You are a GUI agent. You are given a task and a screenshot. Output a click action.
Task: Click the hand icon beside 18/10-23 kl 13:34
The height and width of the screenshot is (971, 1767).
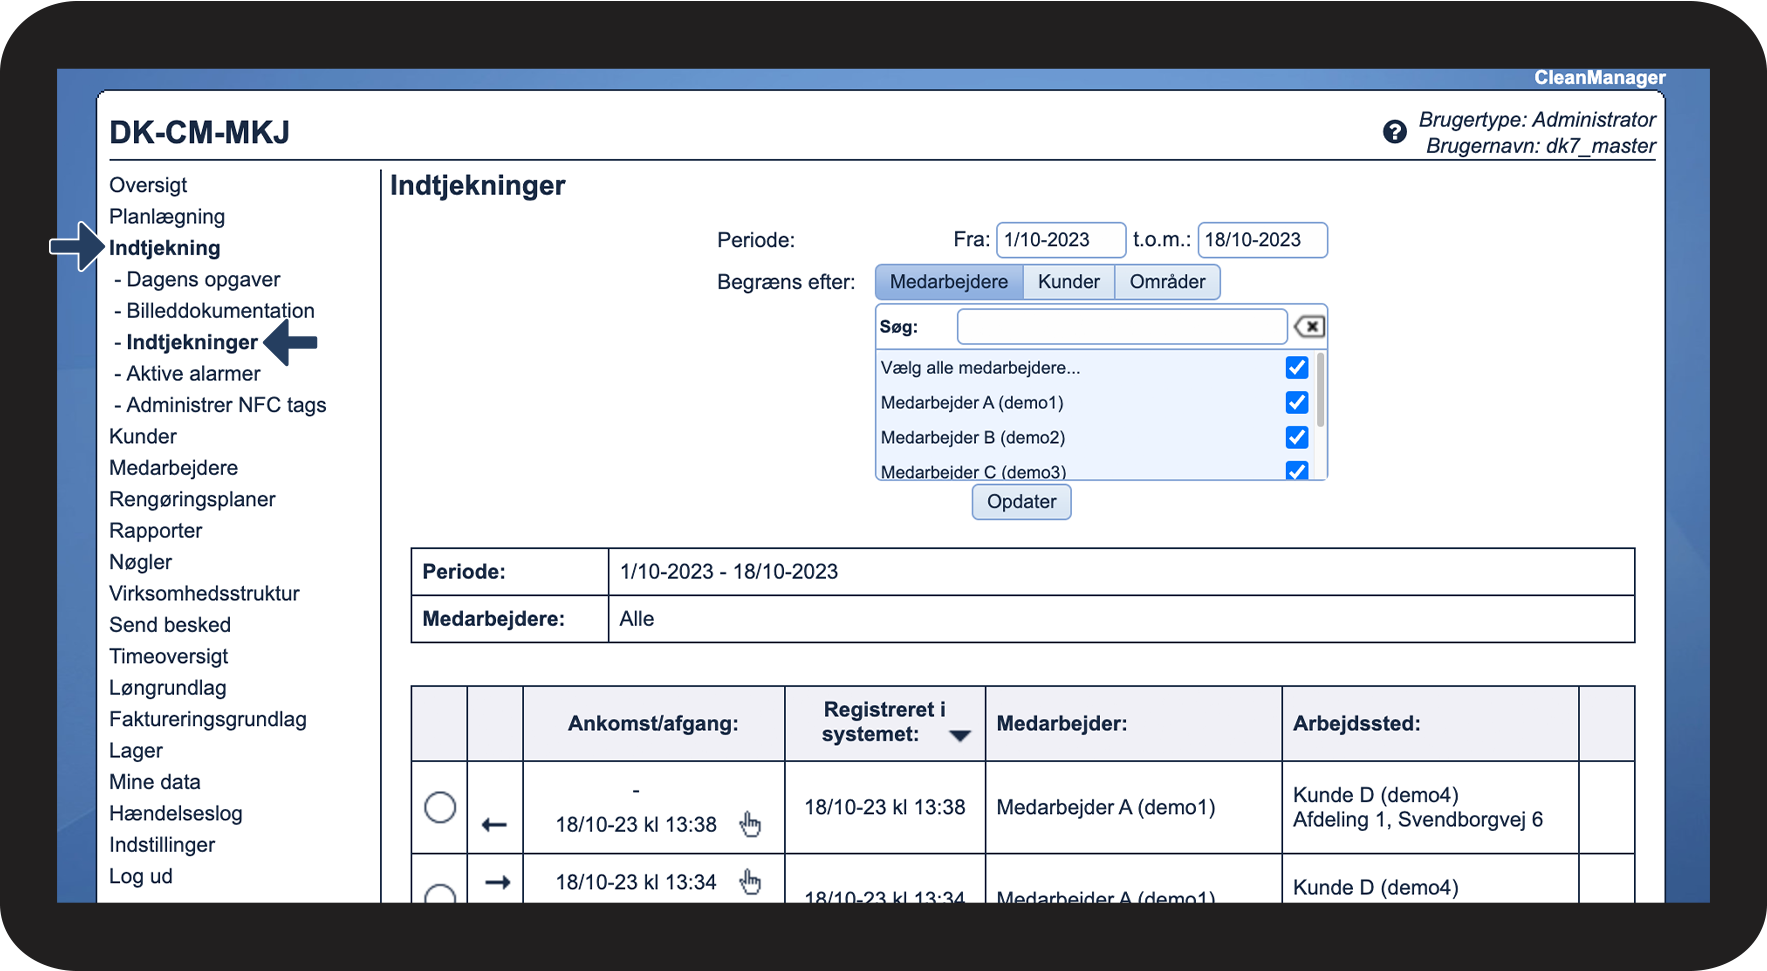750,882
